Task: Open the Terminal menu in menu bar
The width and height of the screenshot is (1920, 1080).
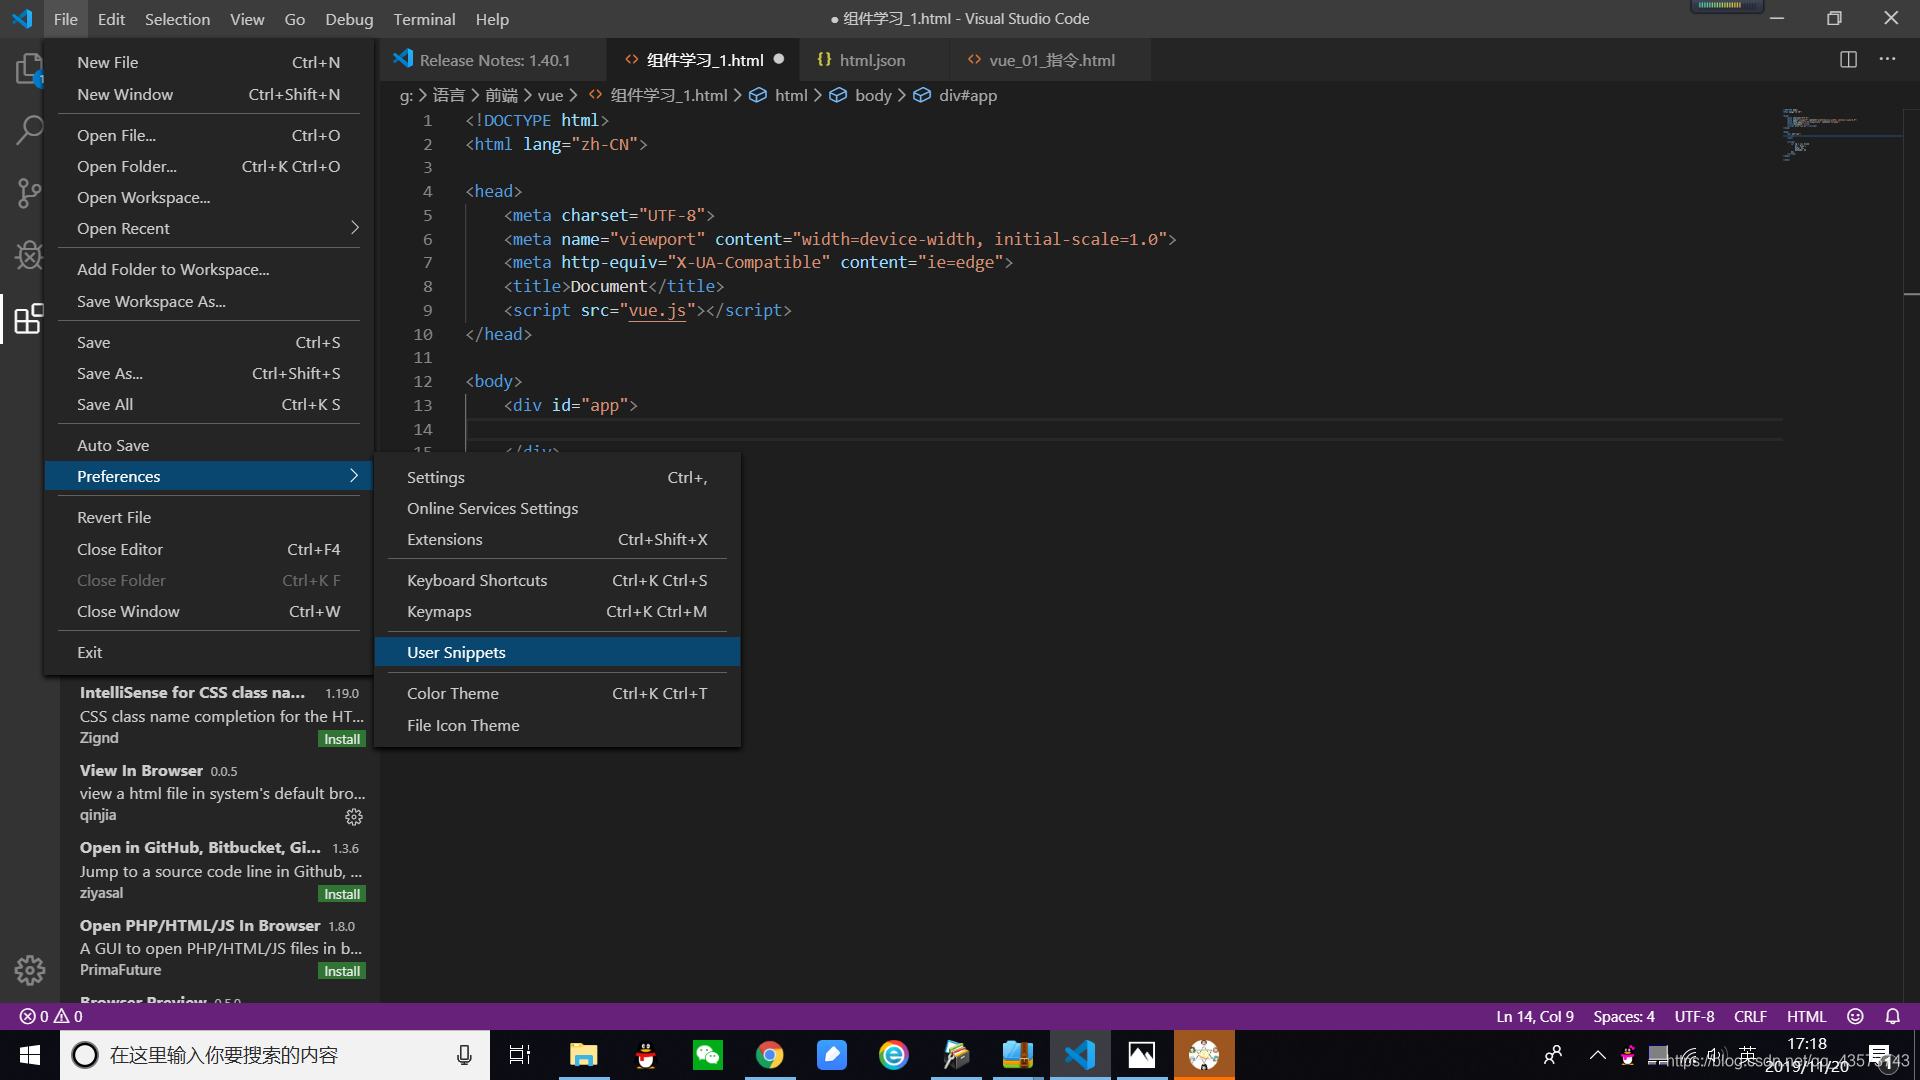Action: tap(424, 19)
